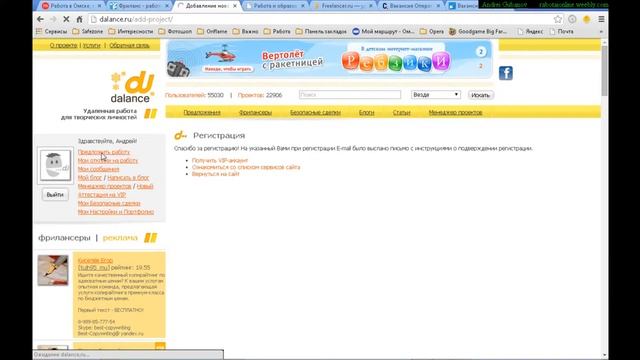640x360 pixels.
Task: Go back with the browser back arrow
Action: tap(40, 19)
